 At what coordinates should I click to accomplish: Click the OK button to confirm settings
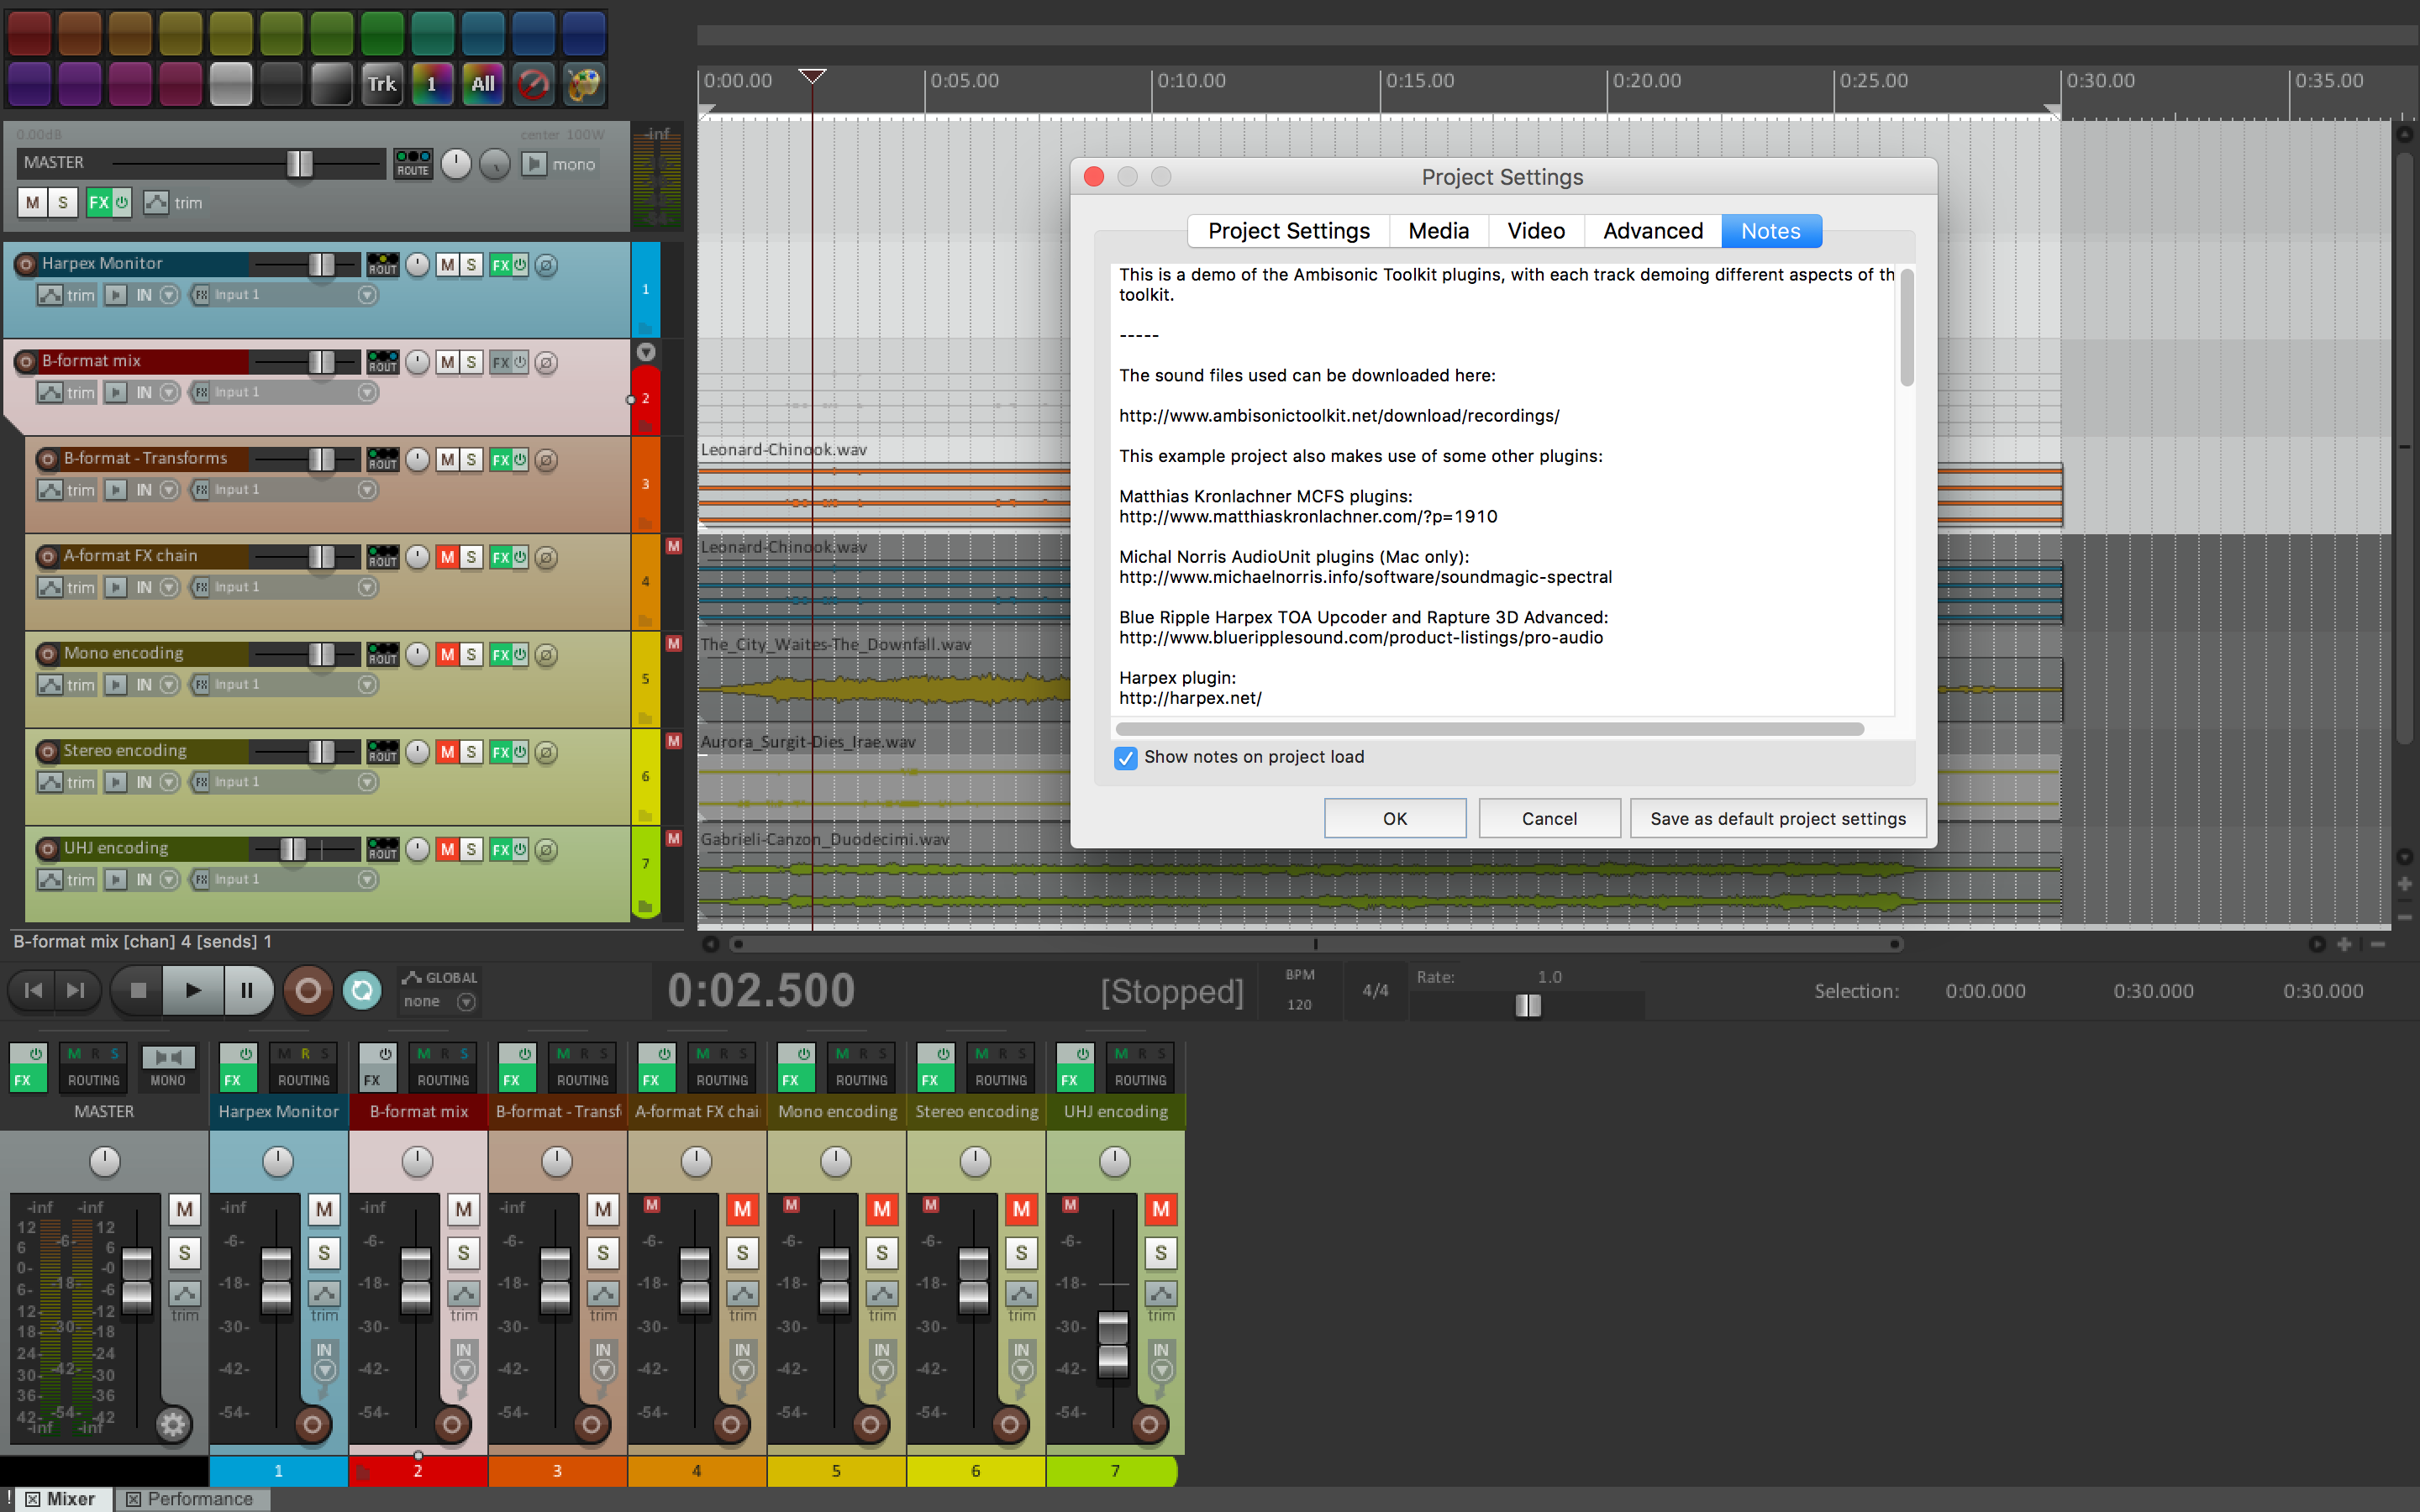[1394, 819]
